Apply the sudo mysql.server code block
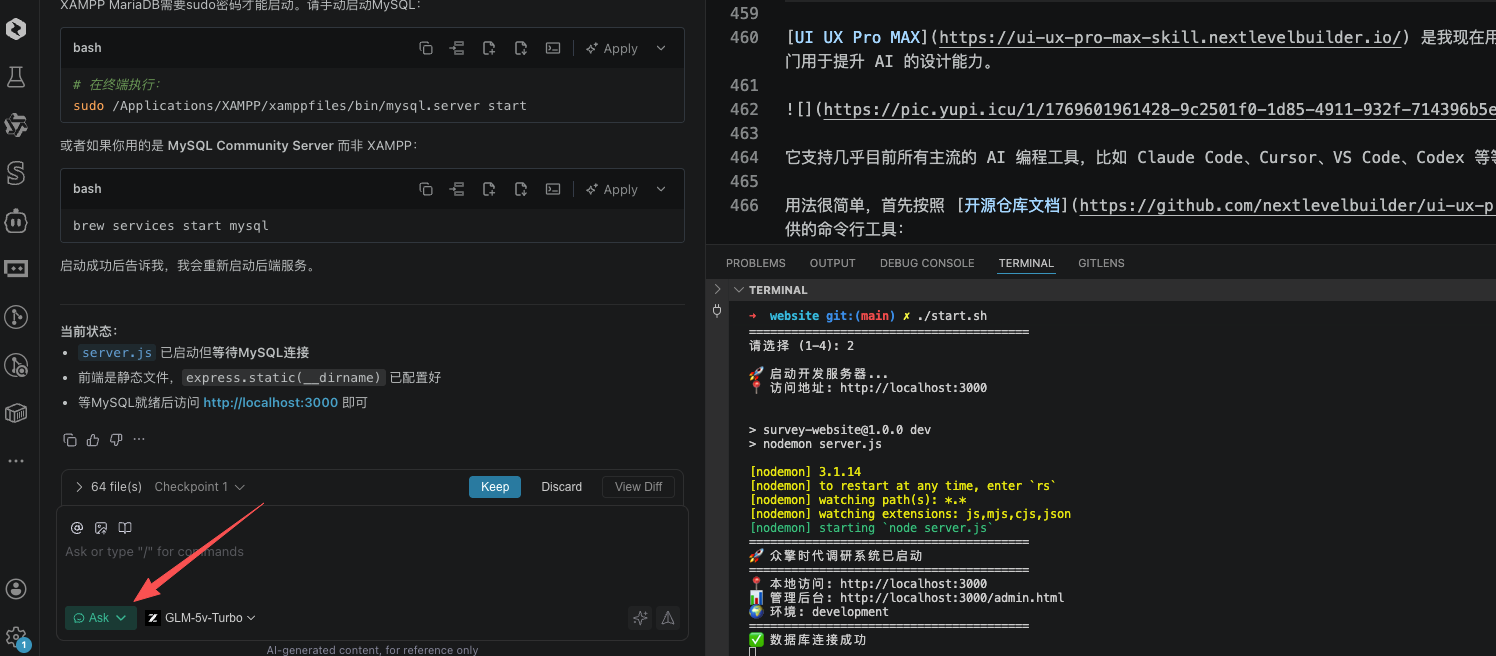Viewport: 1496px width, 656px height. pos(612,48)
